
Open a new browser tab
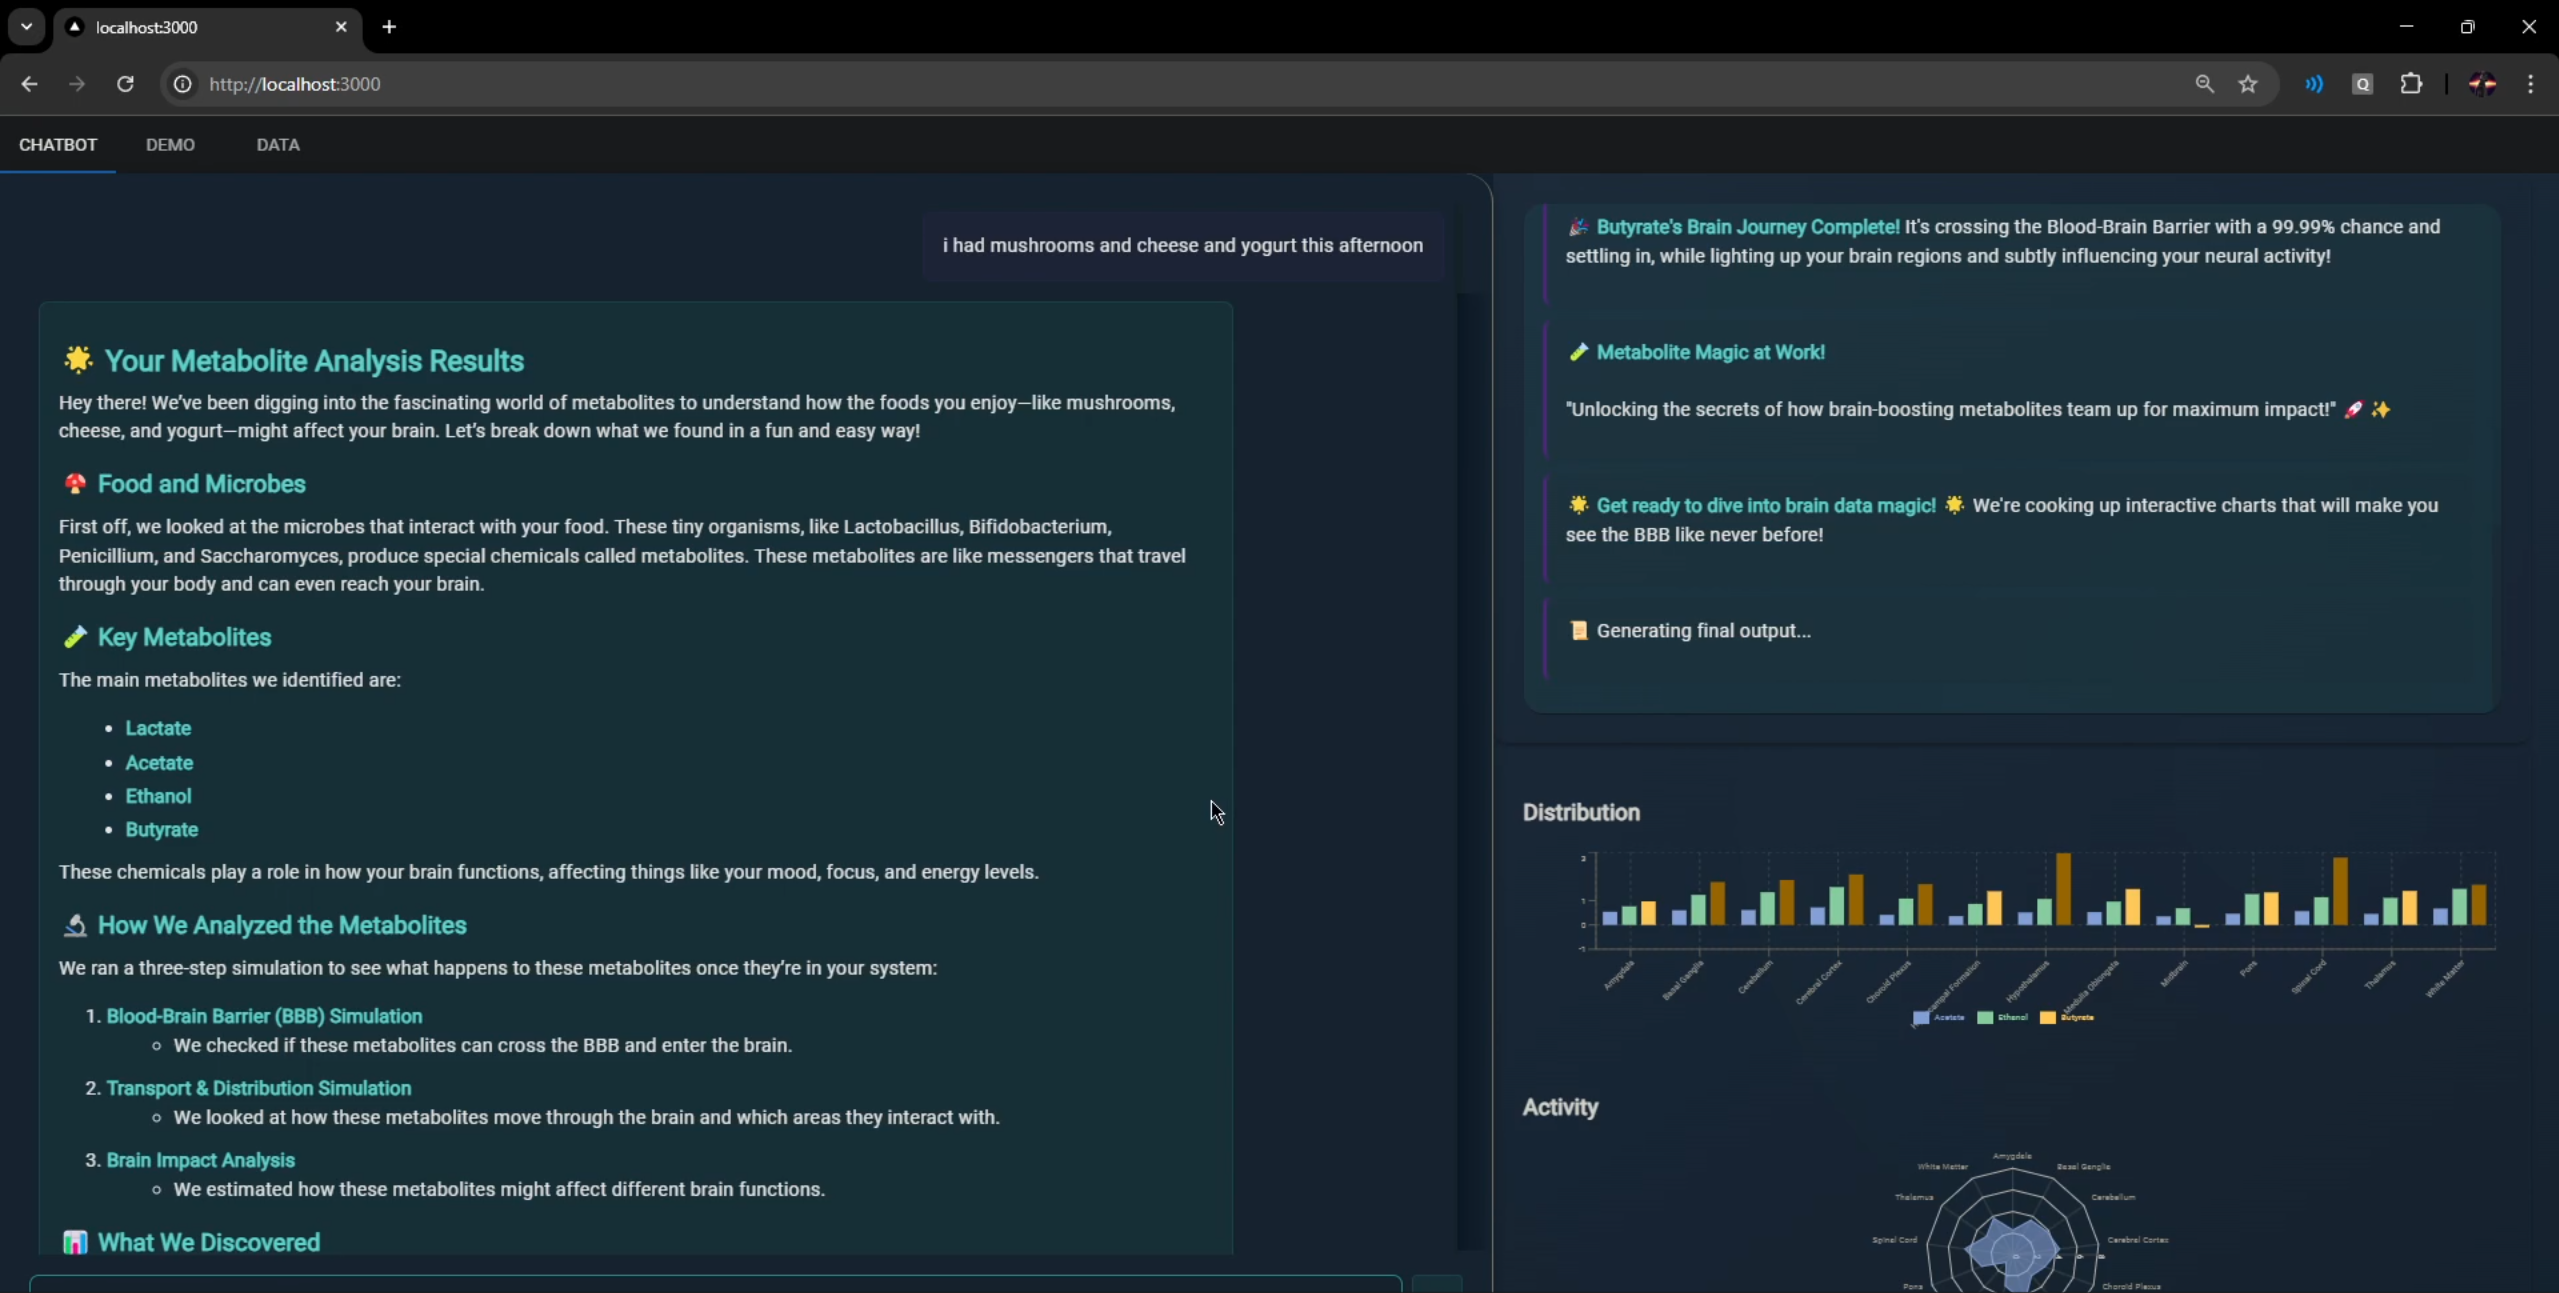coord(389,27)
